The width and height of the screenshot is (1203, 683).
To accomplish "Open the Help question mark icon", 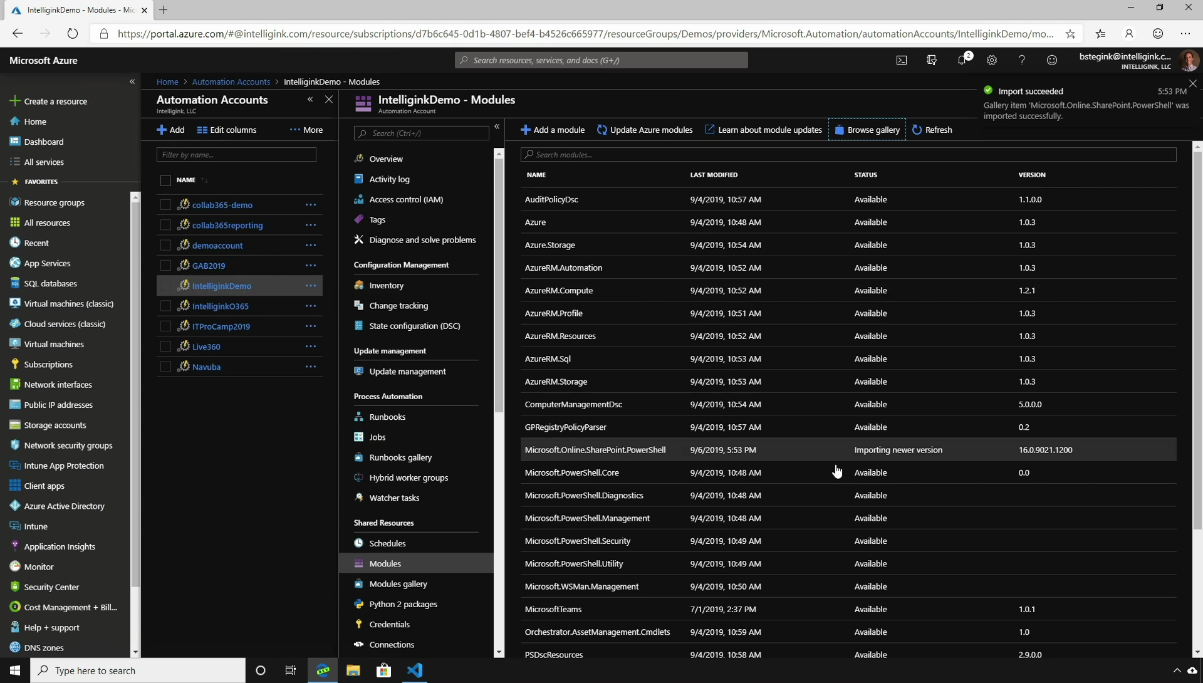I will click(x=1021, y=60).
